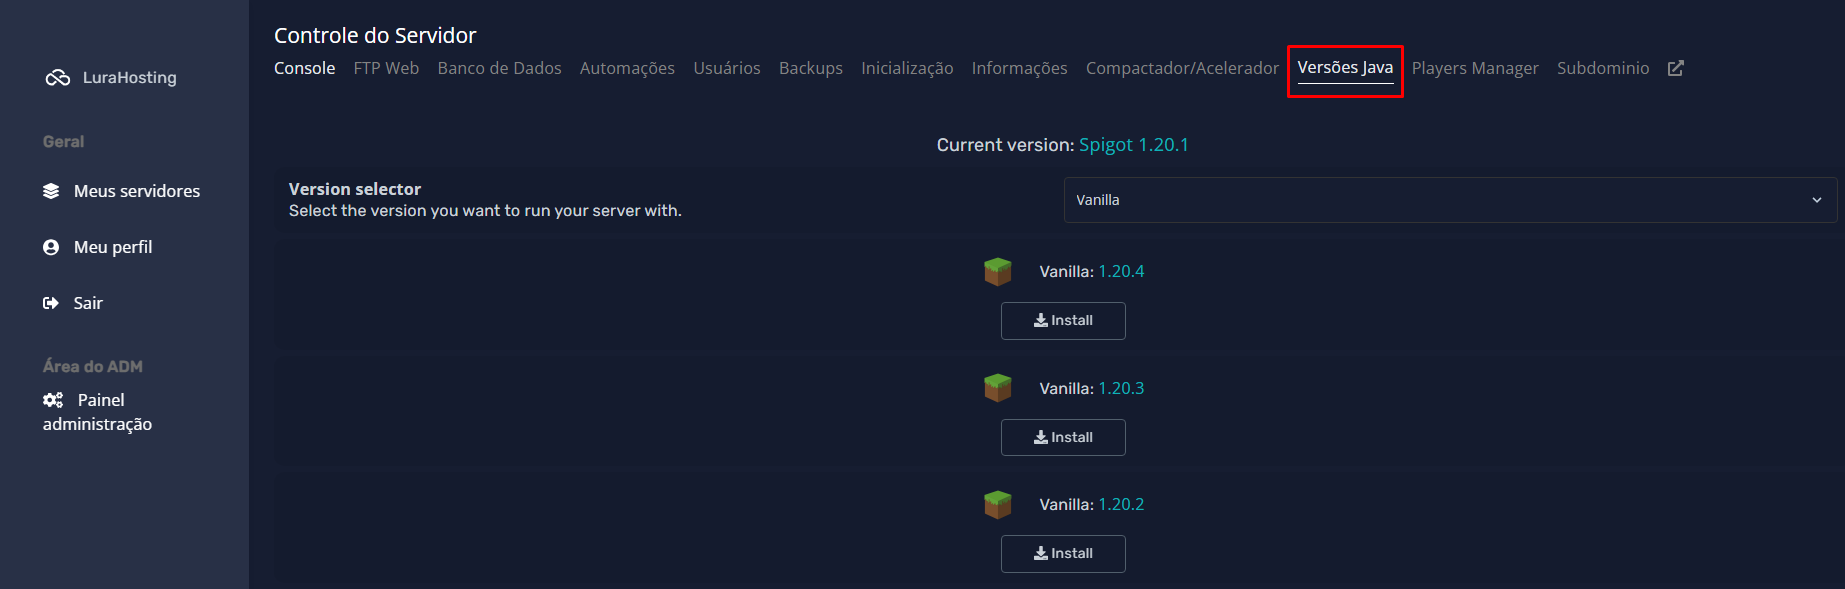
Task: Open the Players Manager tab
Action: click(x=1475, y=68)
